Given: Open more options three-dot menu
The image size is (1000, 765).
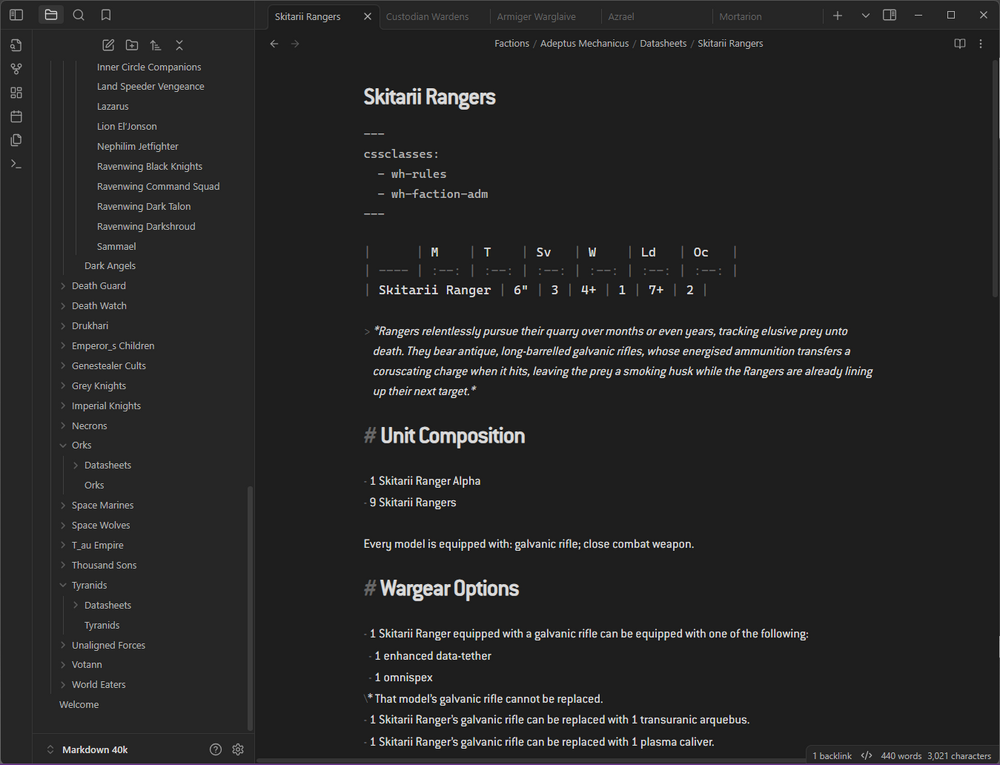Looking at the screenshot, I should point(981,43).
